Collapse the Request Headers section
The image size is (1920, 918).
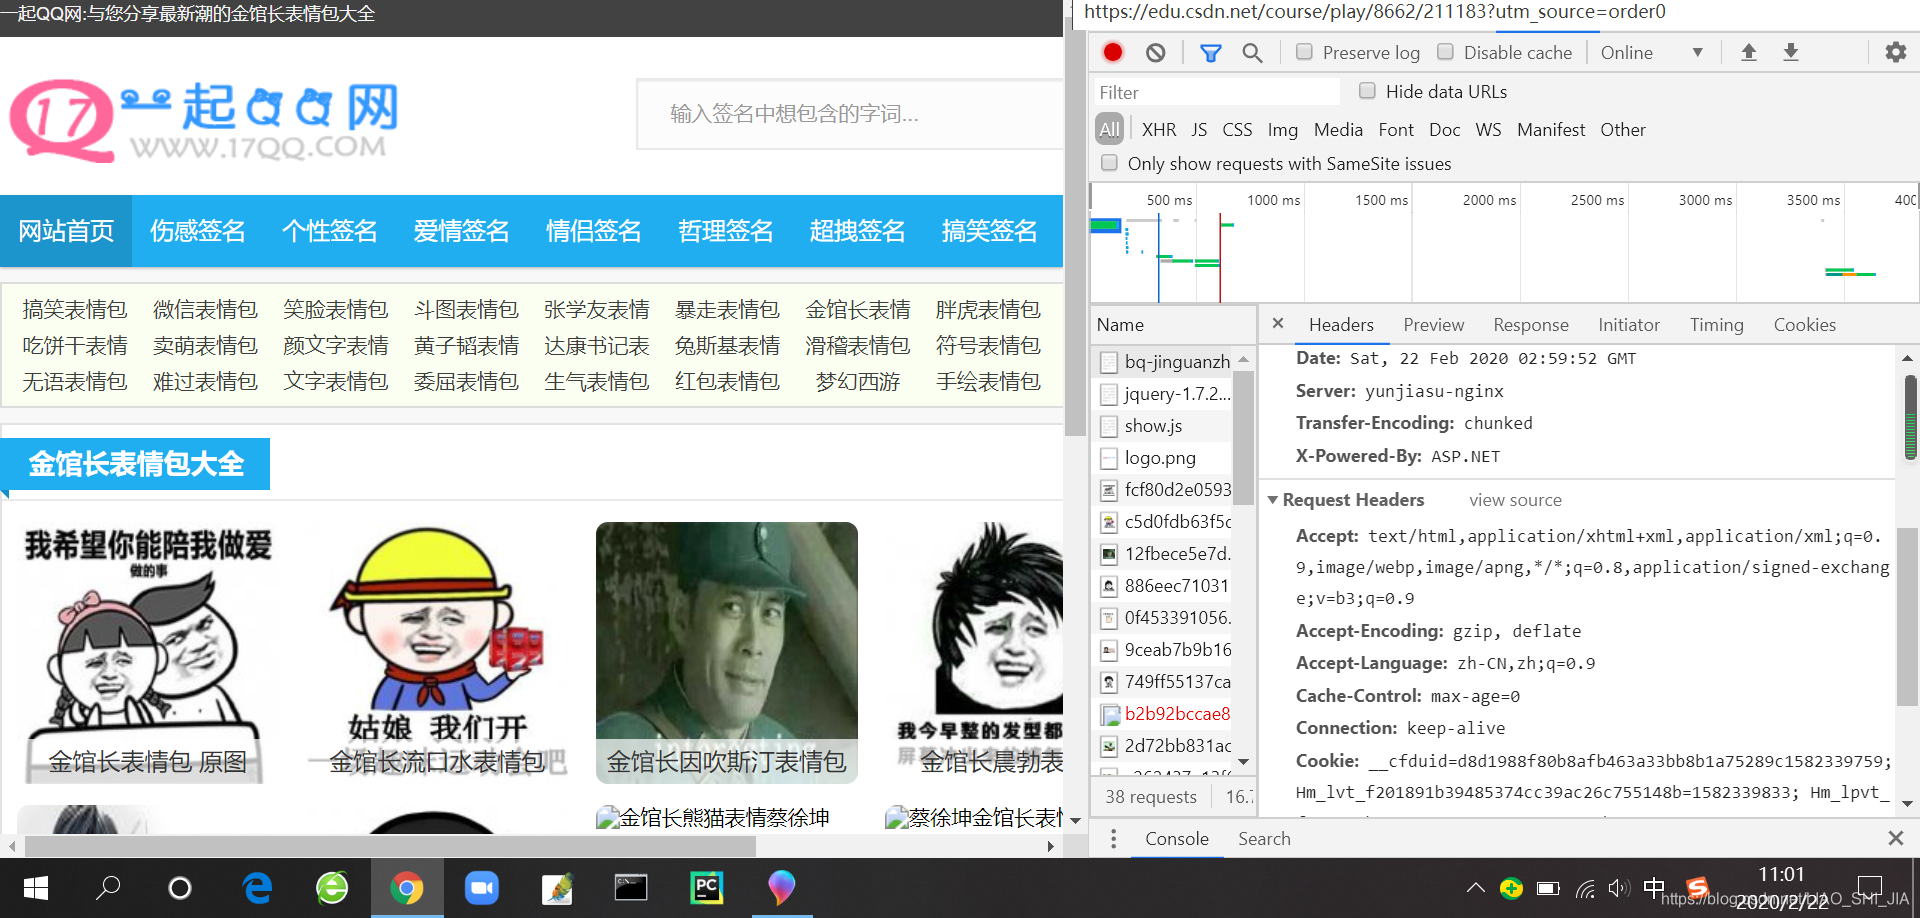point(1274,499)
